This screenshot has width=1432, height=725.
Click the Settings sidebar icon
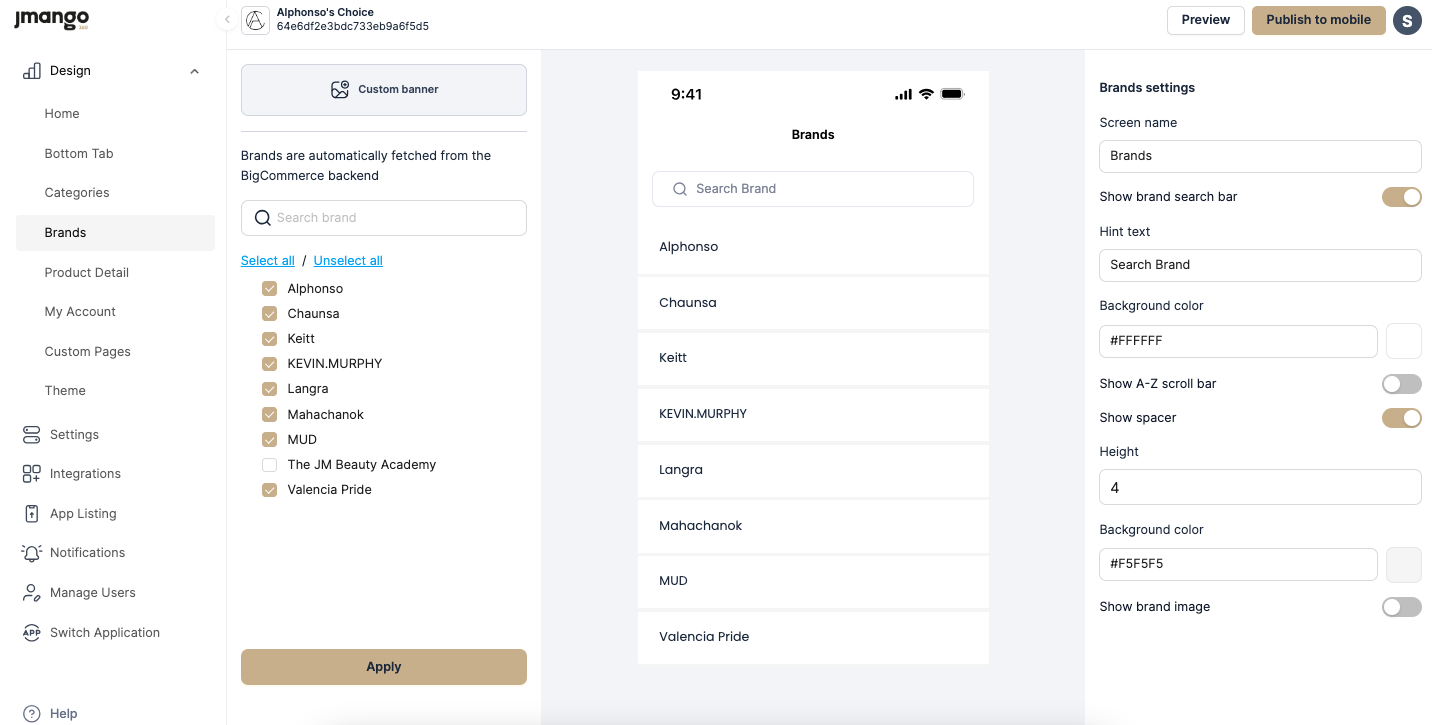(x=31, y=434)
